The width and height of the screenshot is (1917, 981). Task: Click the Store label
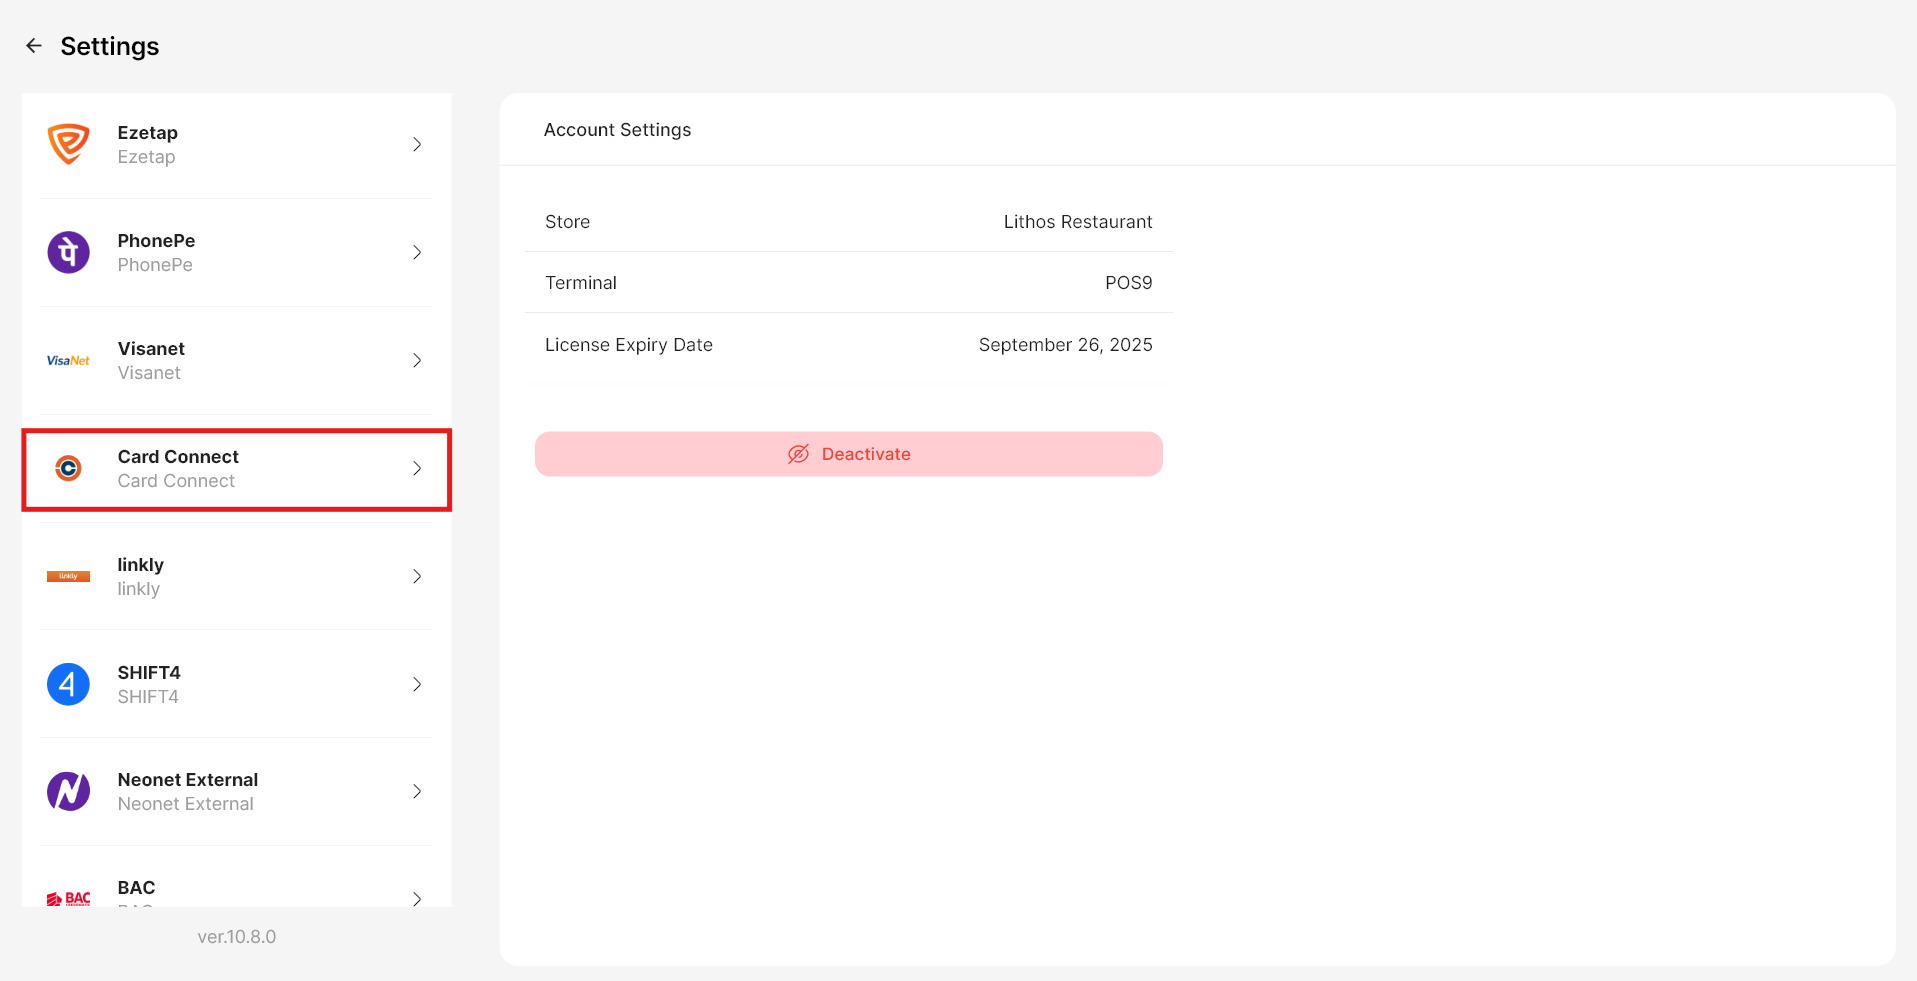(x=568, y=222)
